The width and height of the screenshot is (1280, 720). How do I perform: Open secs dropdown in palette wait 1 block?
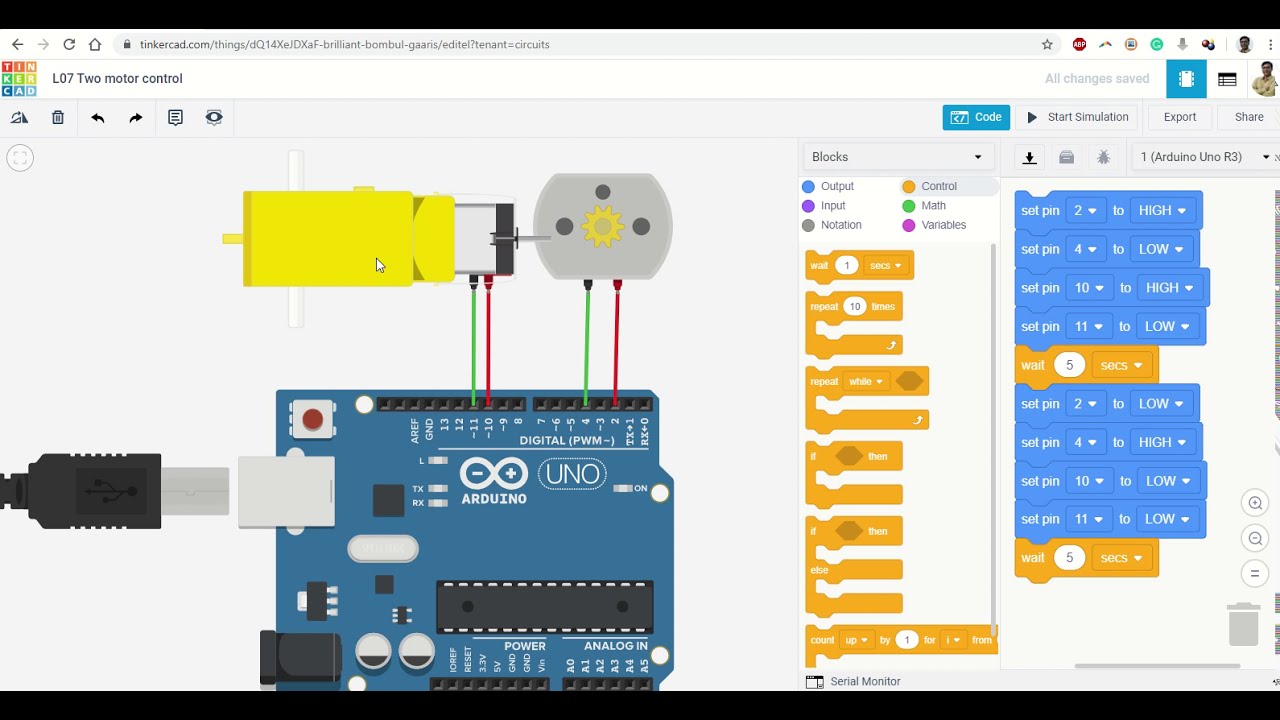(x=886, y=266)
